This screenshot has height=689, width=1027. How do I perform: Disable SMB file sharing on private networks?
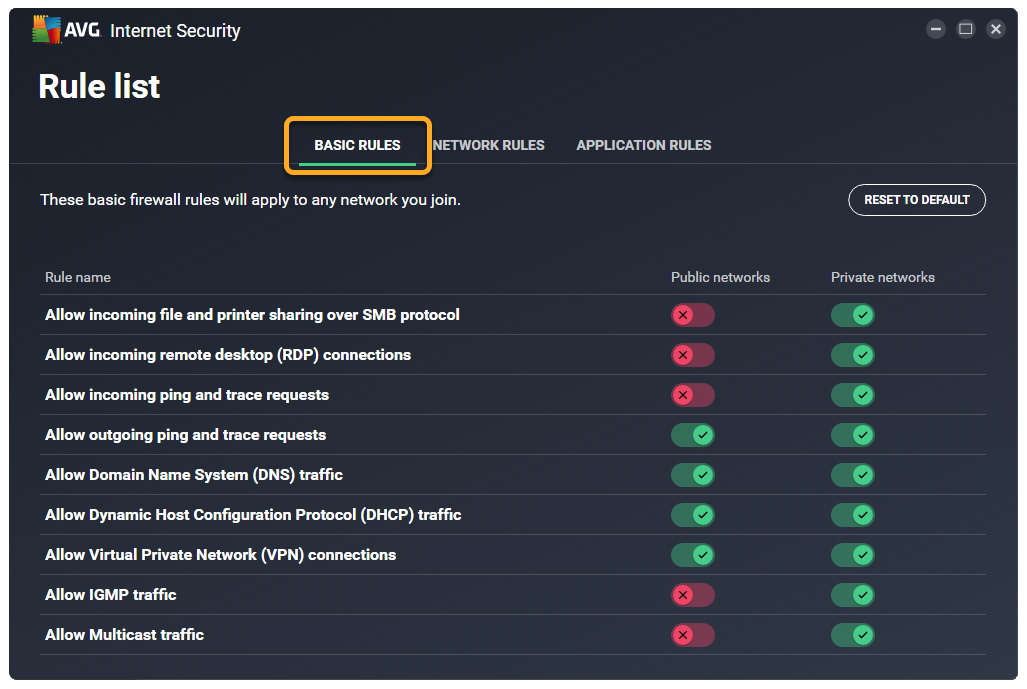point(853,315)
